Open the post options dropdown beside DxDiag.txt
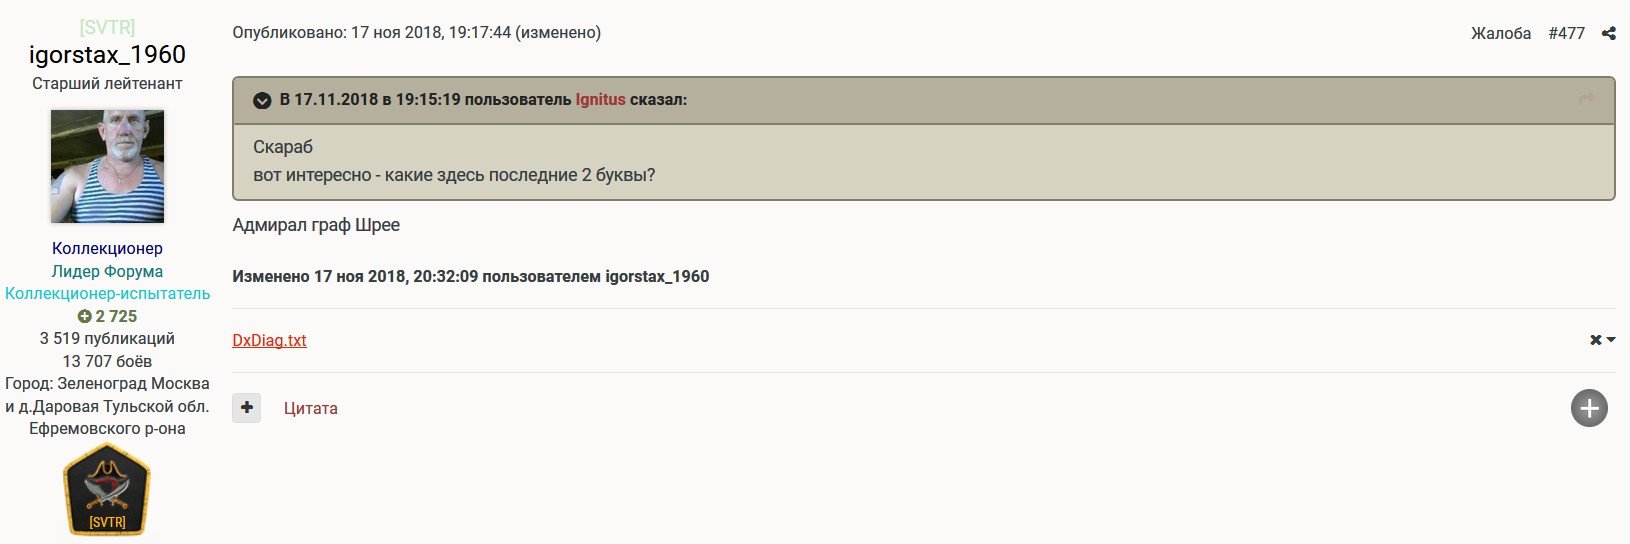This screenshot has height=544, width=1630. tap(1602, 340)
